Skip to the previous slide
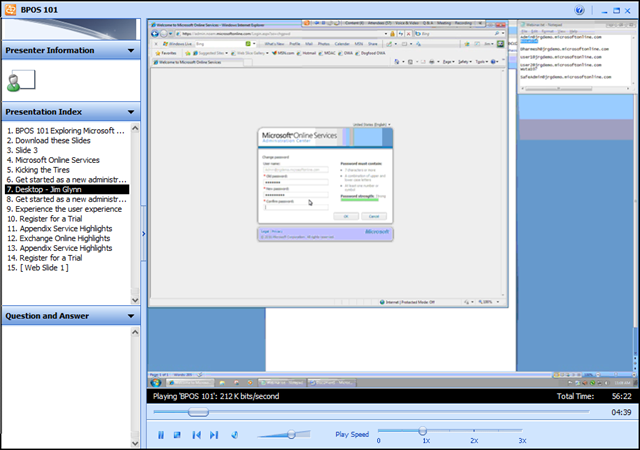This screenshot has width=640, height=450. coord(196,435)
